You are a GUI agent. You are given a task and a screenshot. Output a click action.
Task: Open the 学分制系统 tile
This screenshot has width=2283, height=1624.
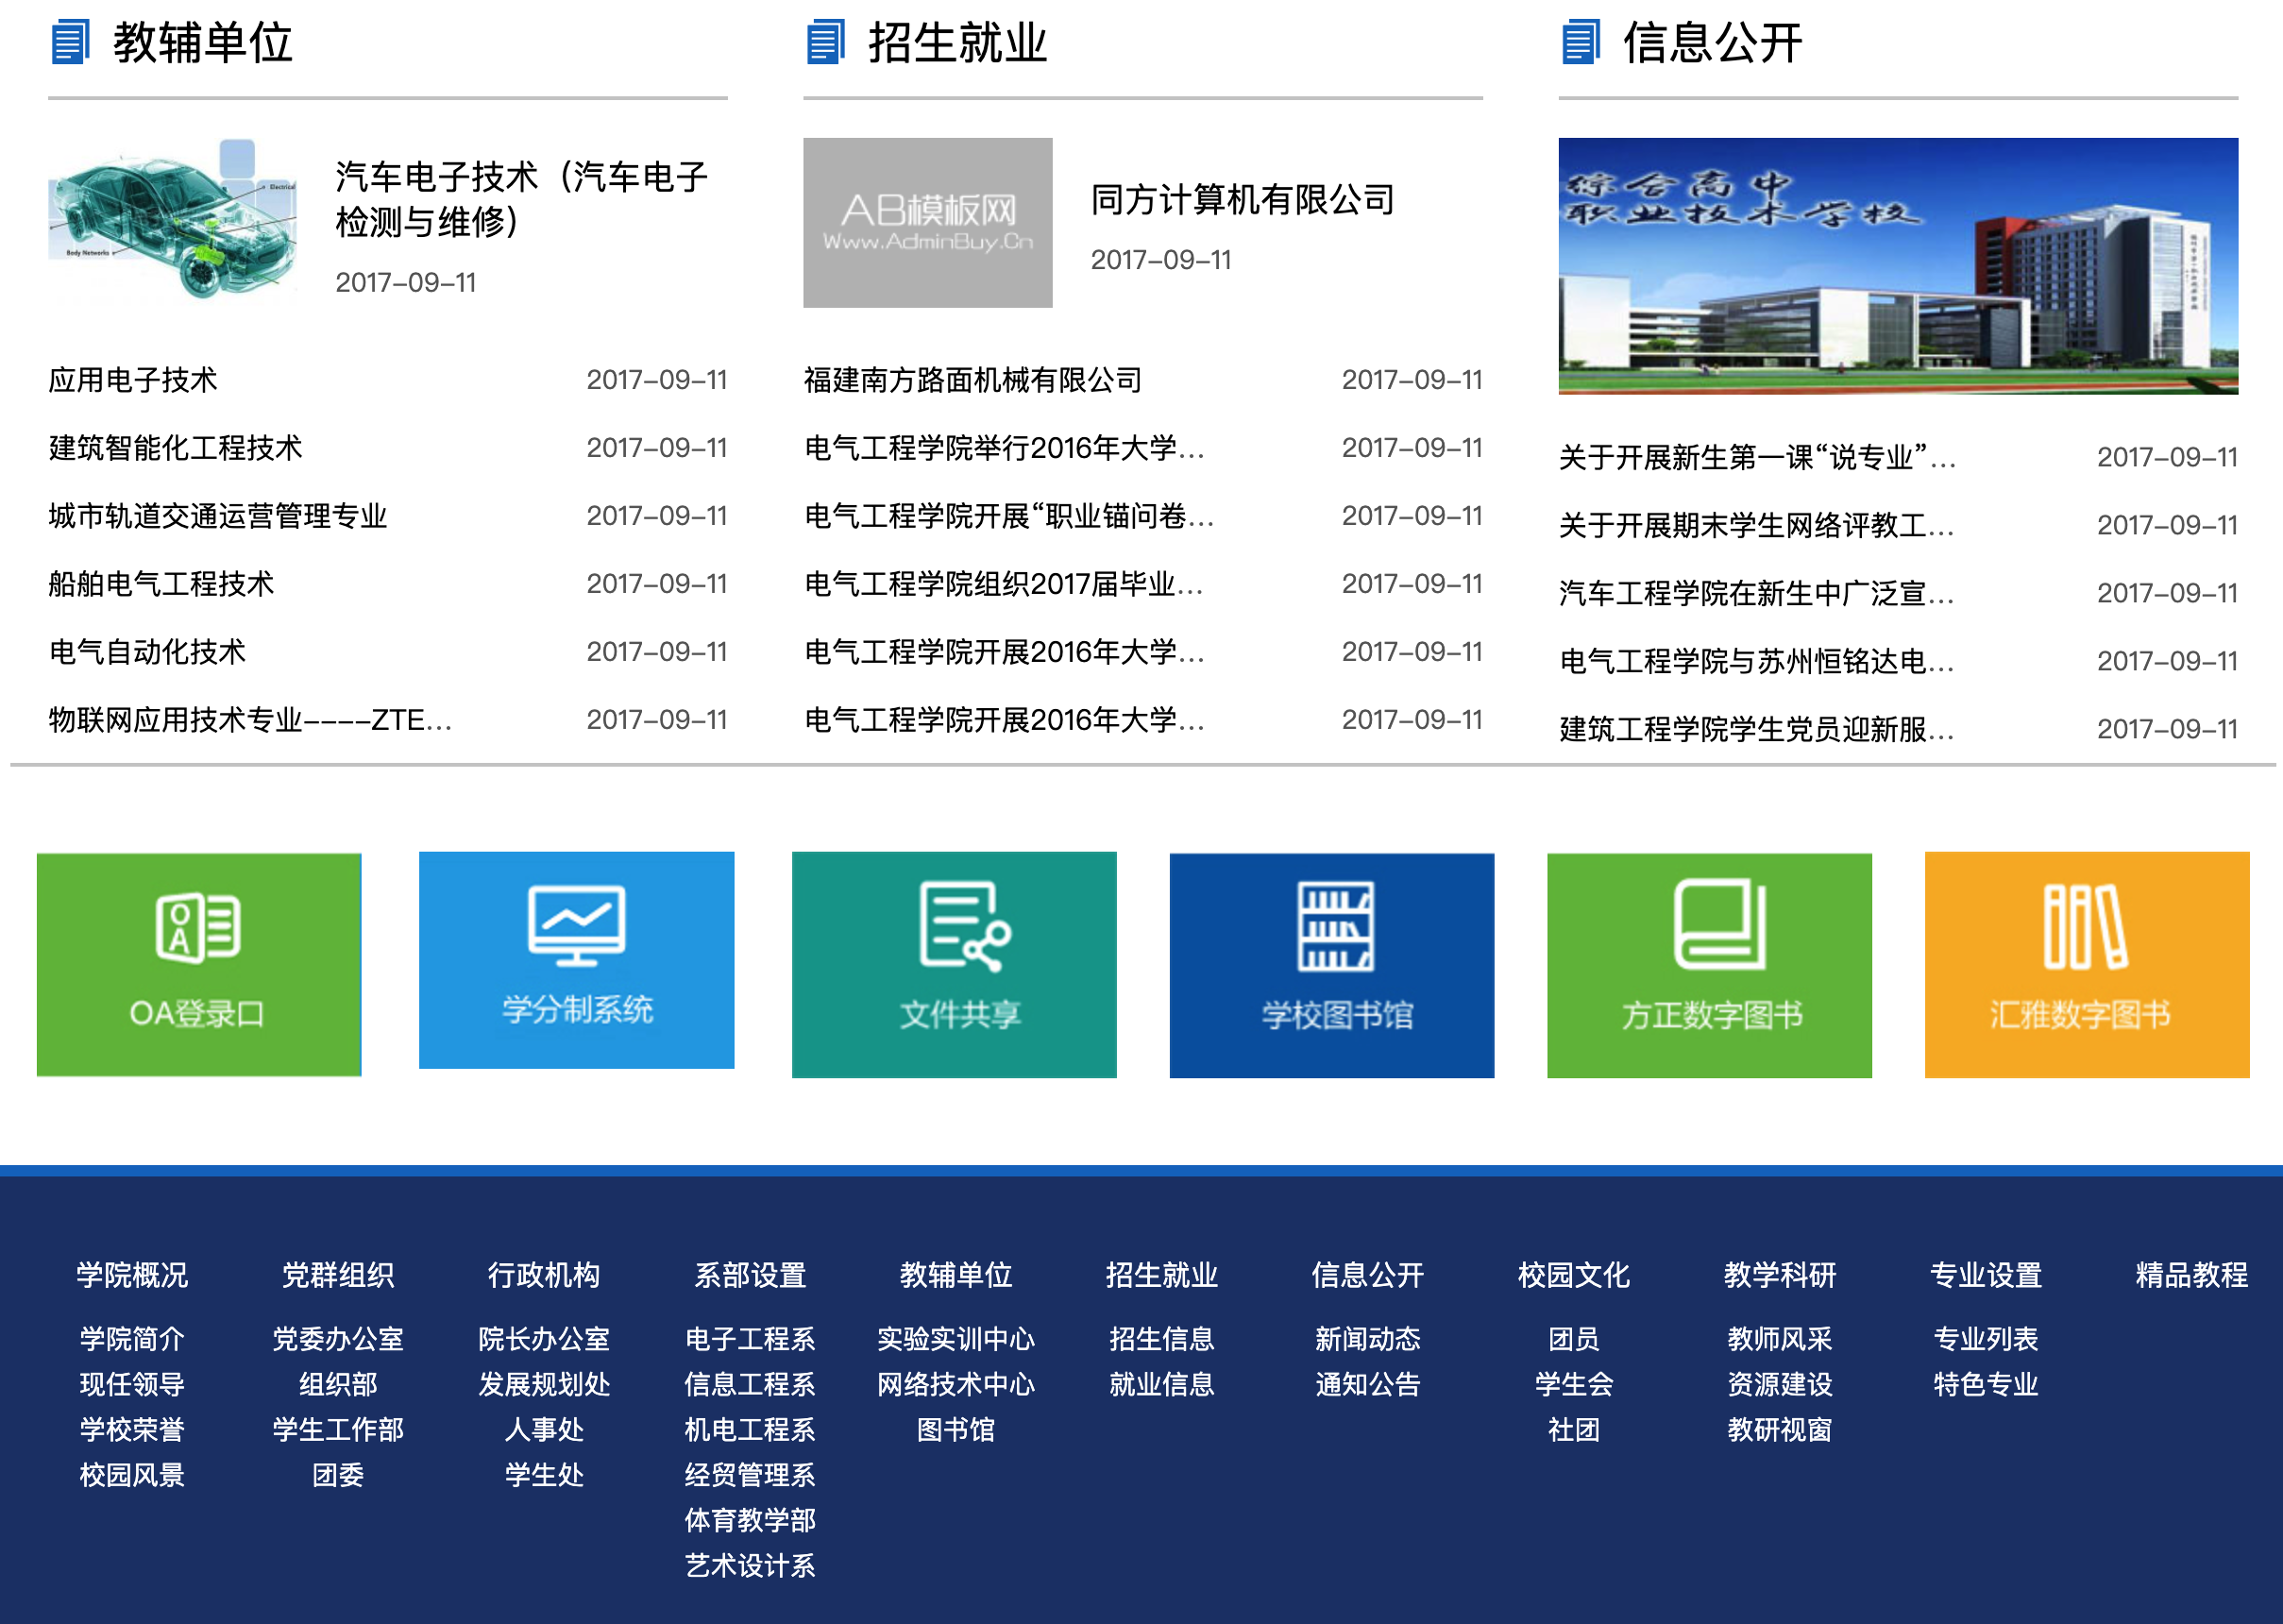point(576,960)
